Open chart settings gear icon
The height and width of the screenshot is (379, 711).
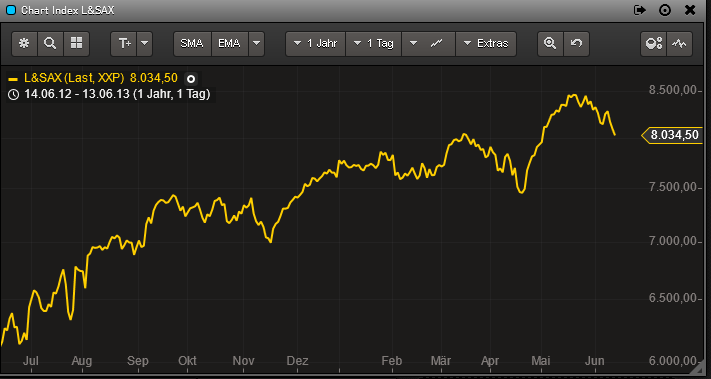click(24, 44)
